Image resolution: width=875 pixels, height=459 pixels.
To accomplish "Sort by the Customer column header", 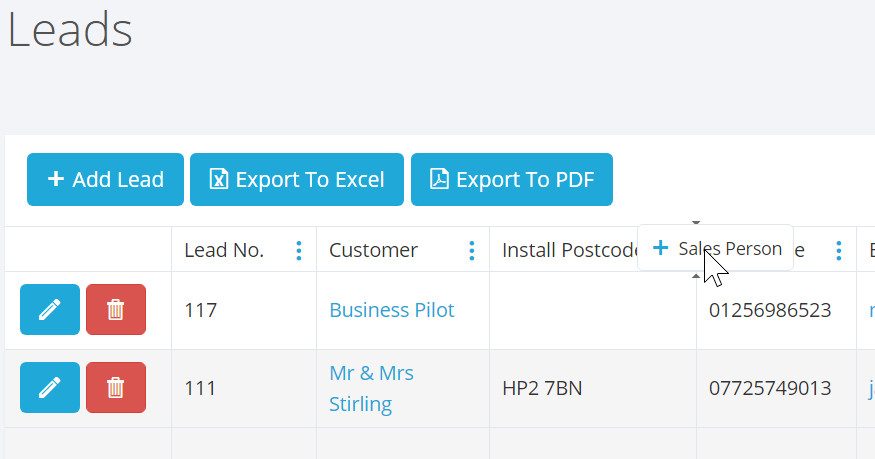I will (x=373, y=250).
